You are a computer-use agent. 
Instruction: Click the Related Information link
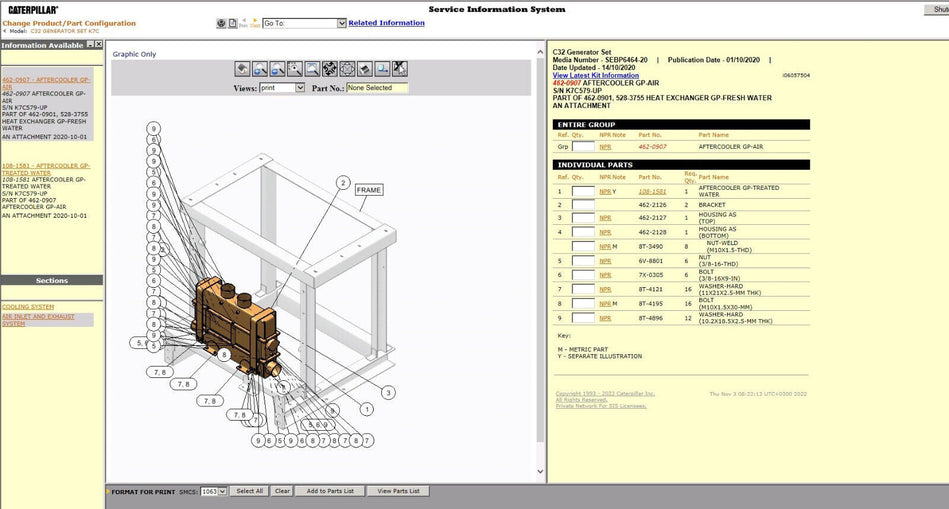coord(386,23)
